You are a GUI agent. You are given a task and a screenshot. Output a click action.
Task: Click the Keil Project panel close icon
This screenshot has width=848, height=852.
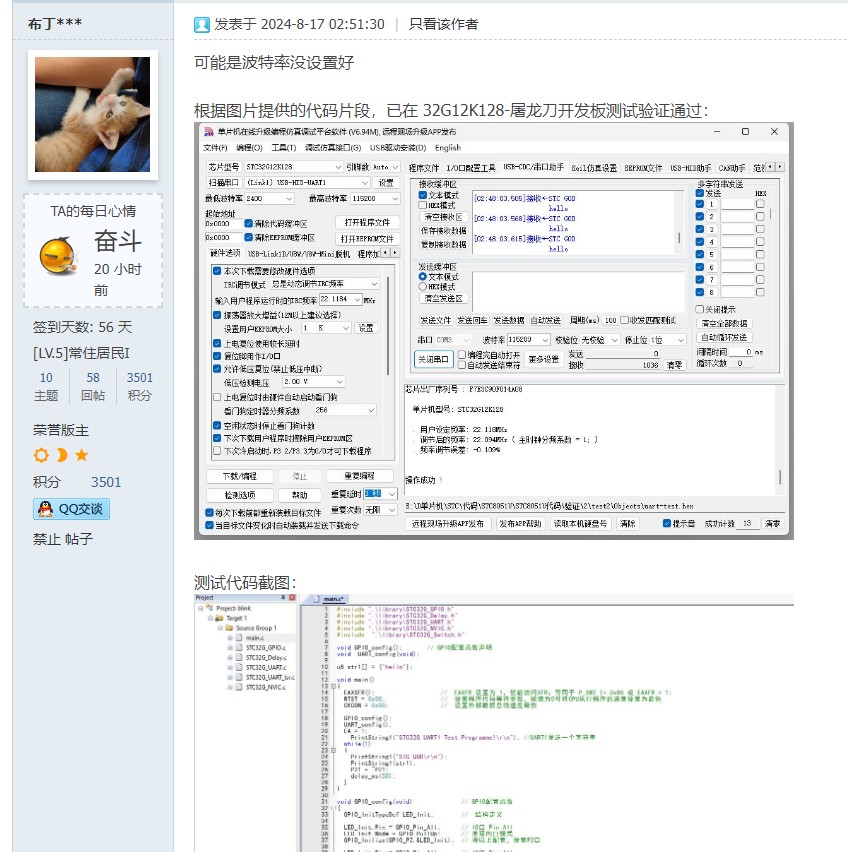tap(292, 598)
